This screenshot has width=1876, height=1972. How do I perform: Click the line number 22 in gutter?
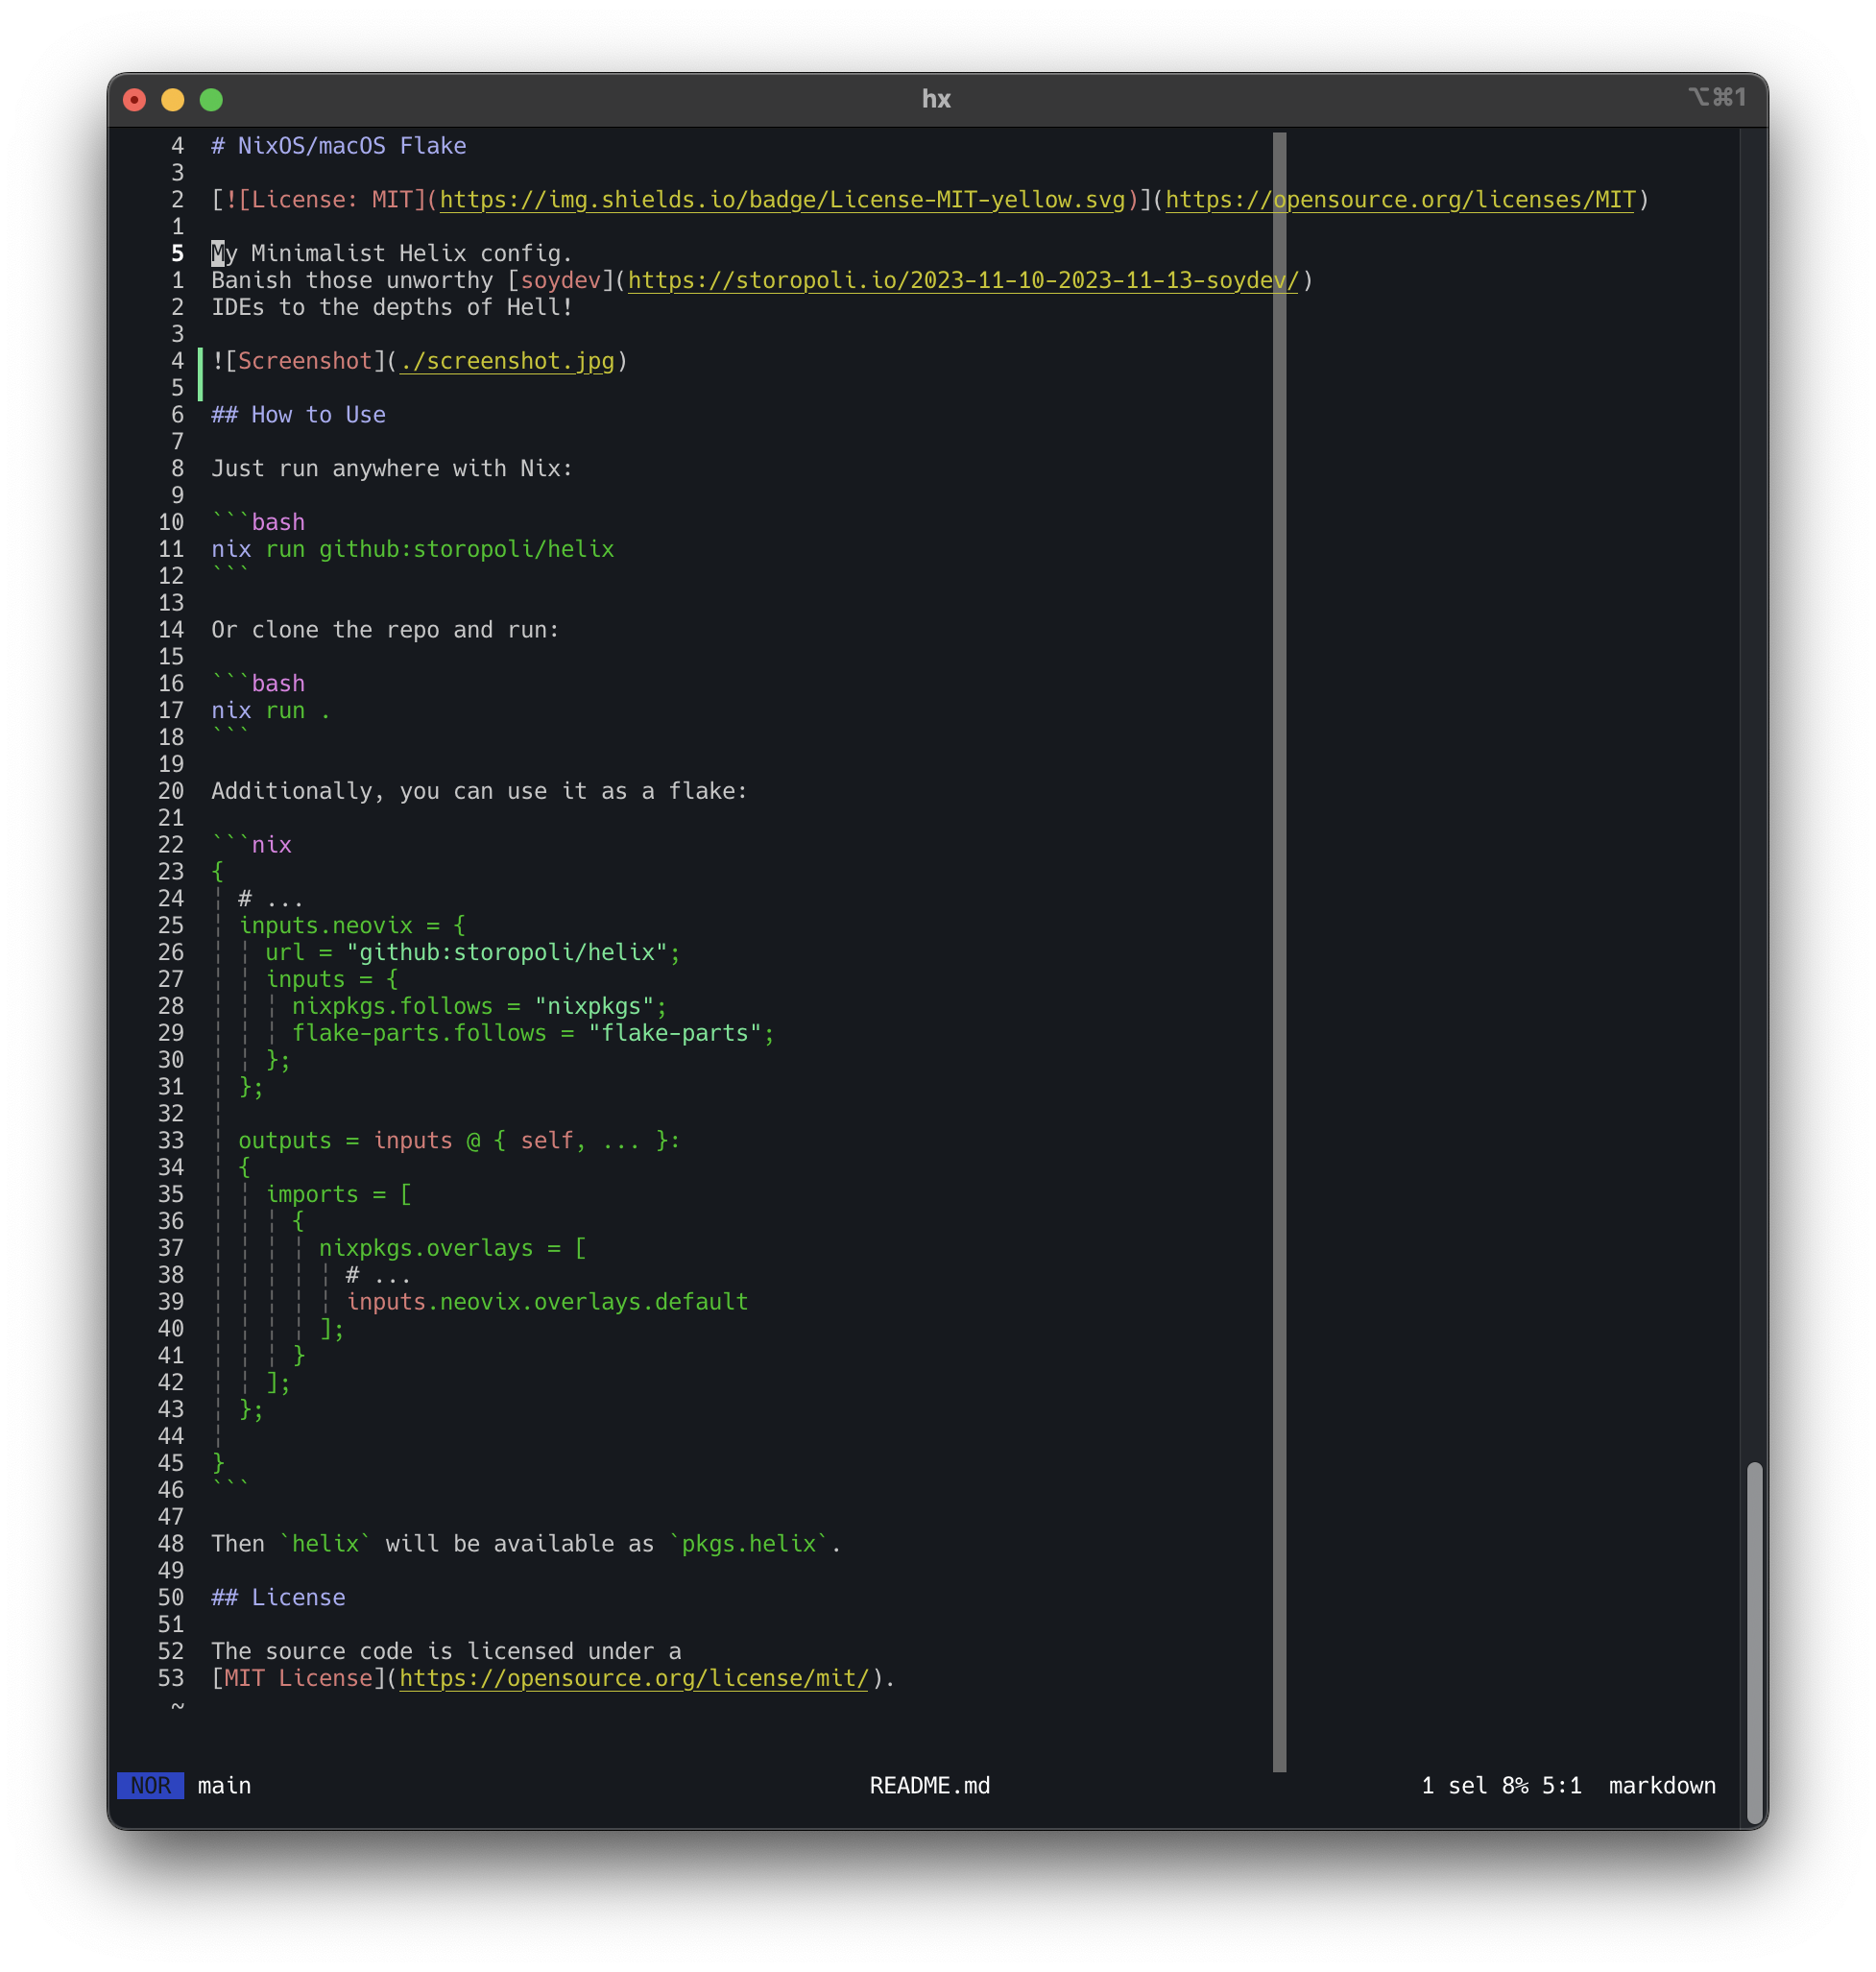[x=171, y=845]
